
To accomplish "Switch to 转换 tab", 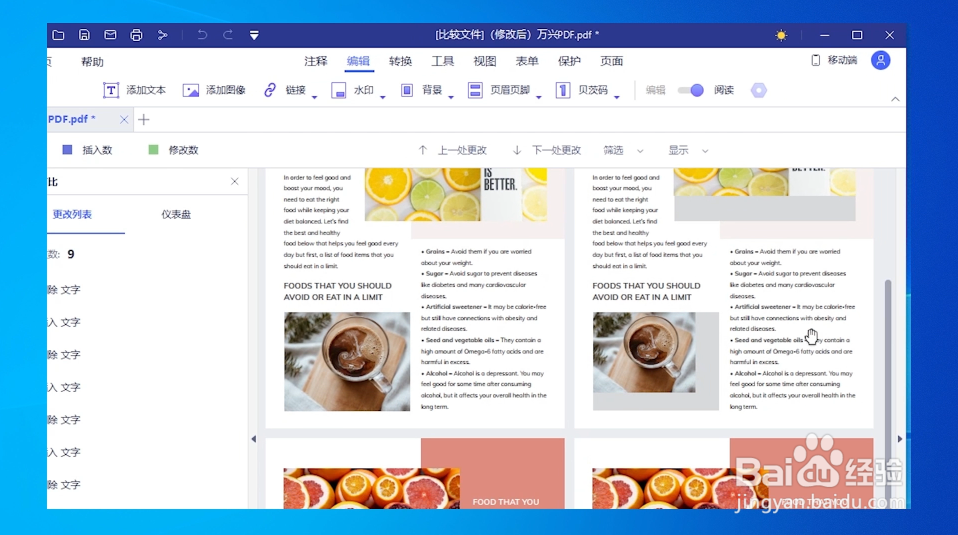I will (x=400, y=61).
